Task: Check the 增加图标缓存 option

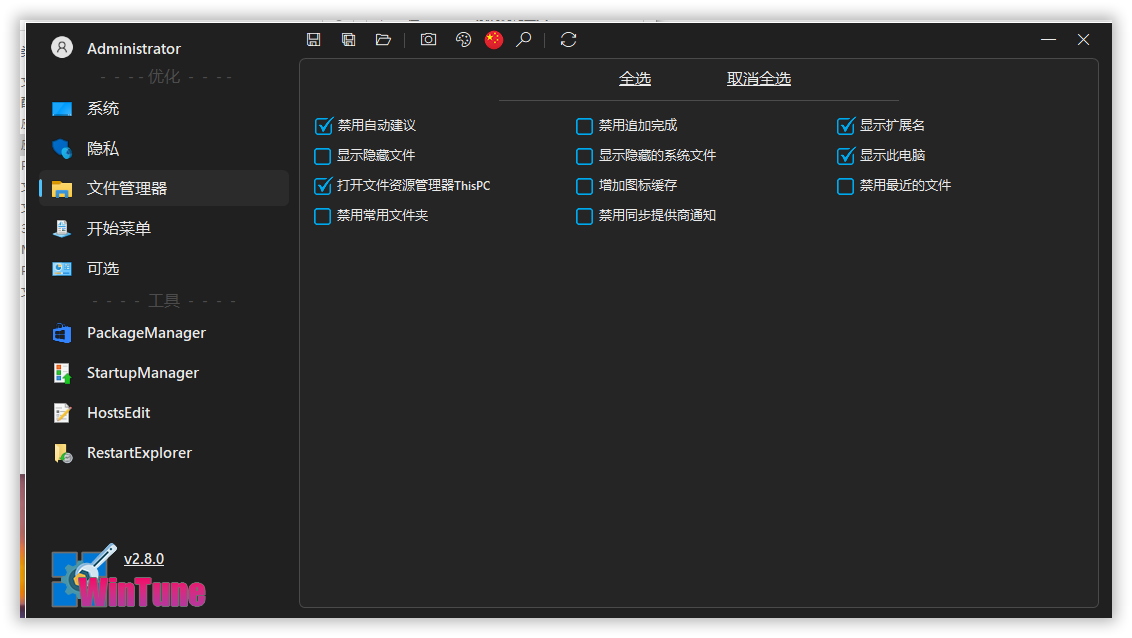Action: coord(585,186)
